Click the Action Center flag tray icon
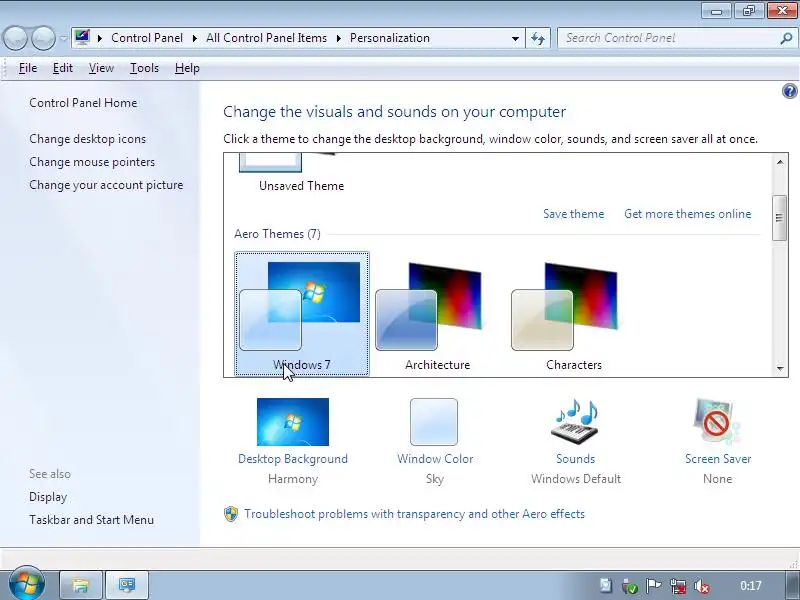 654,586
